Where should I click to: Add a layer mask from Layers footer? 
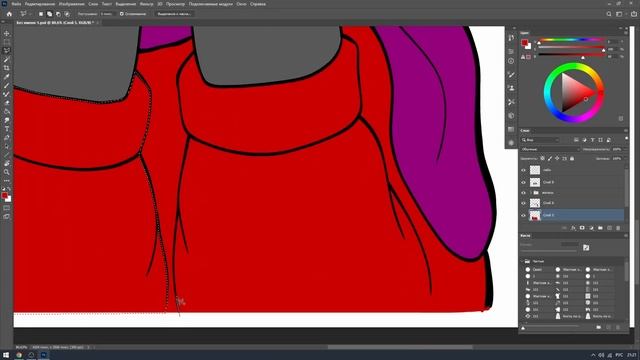coord(582,228)
